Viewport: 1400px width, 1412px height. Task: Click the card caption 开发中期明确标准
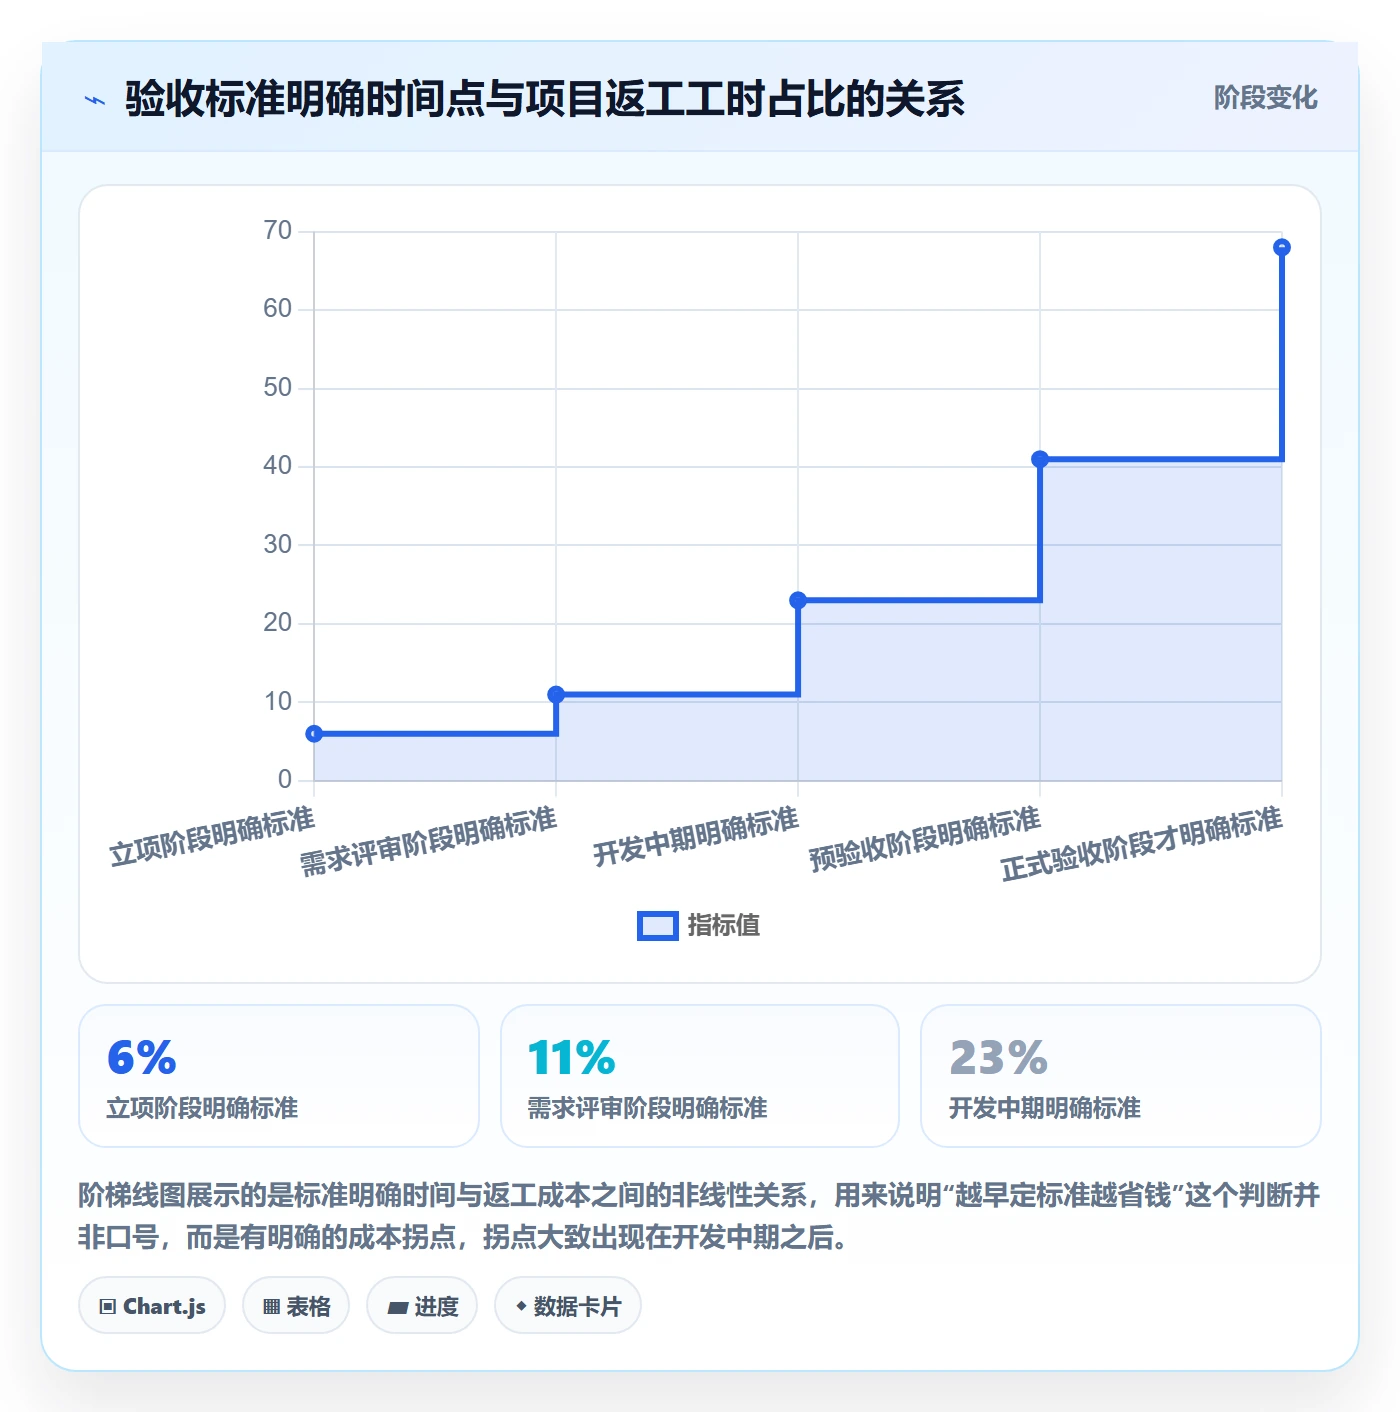point(1045,1108)
